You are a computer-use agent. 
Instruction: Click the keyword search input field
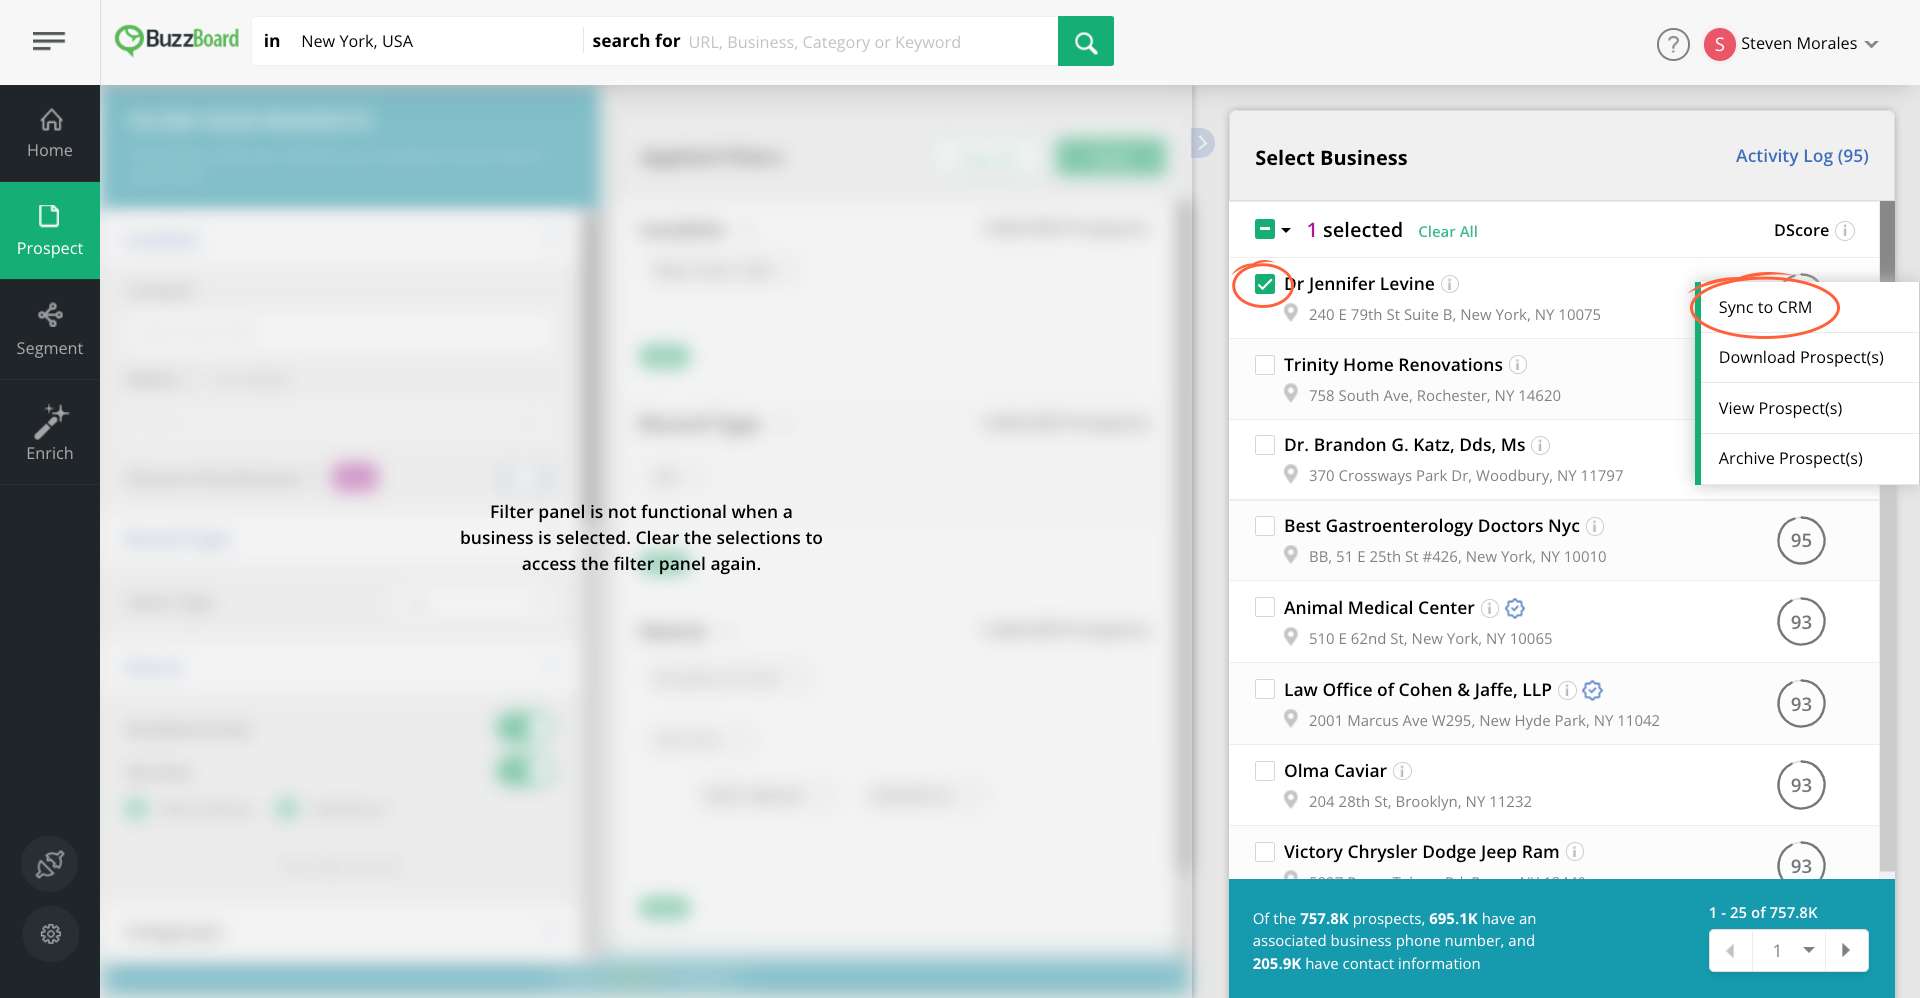click(868, 42)
